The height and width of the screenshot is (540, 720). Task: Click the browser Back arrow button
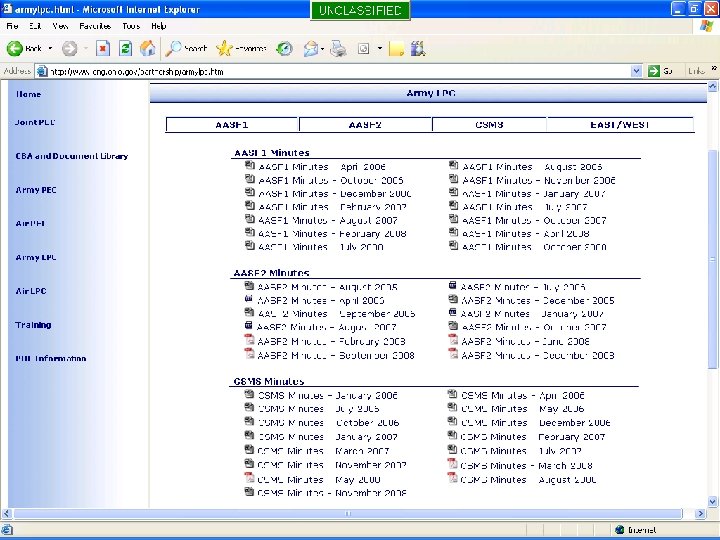[16, 48]
